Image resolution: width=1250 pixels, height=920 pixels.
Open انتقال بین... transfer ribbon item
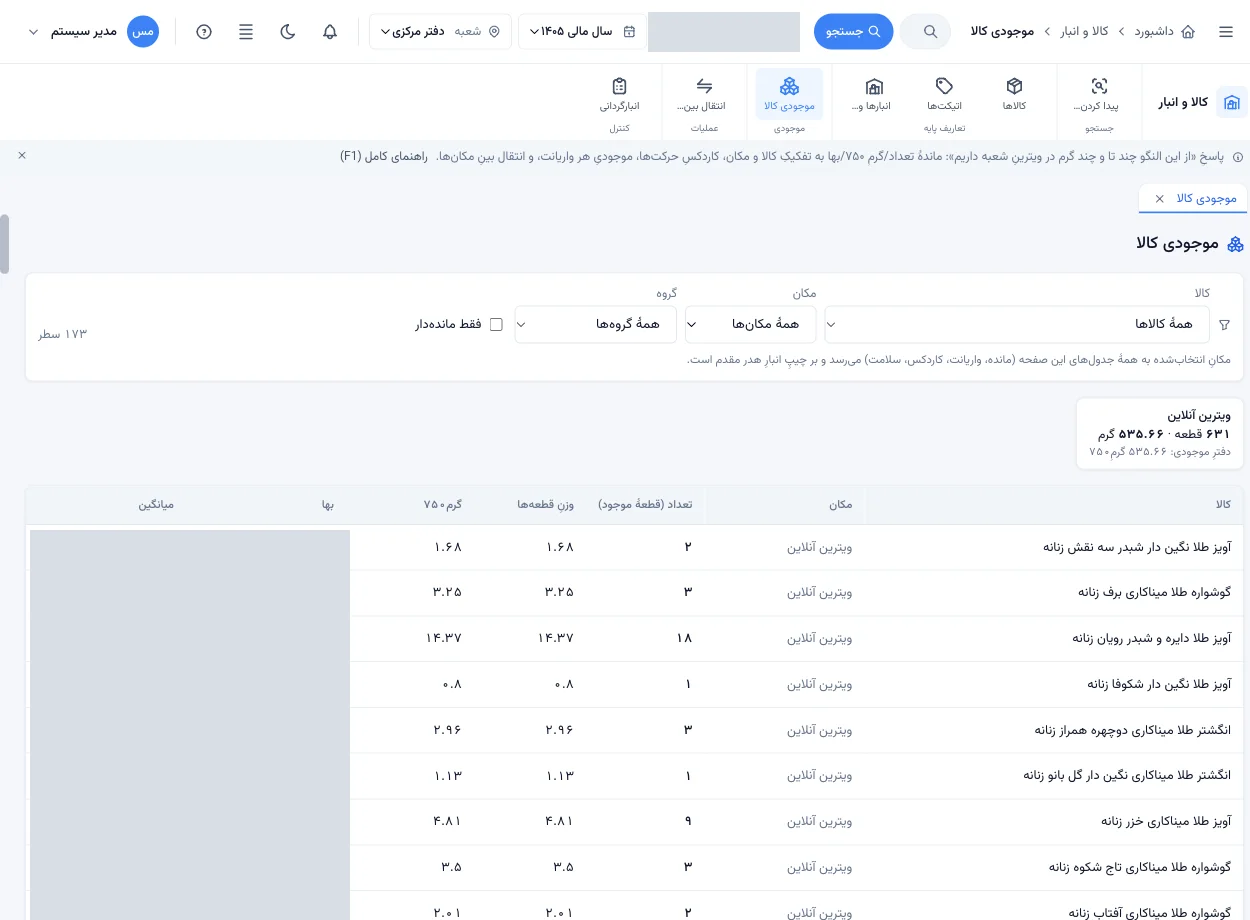coord(704,94)
